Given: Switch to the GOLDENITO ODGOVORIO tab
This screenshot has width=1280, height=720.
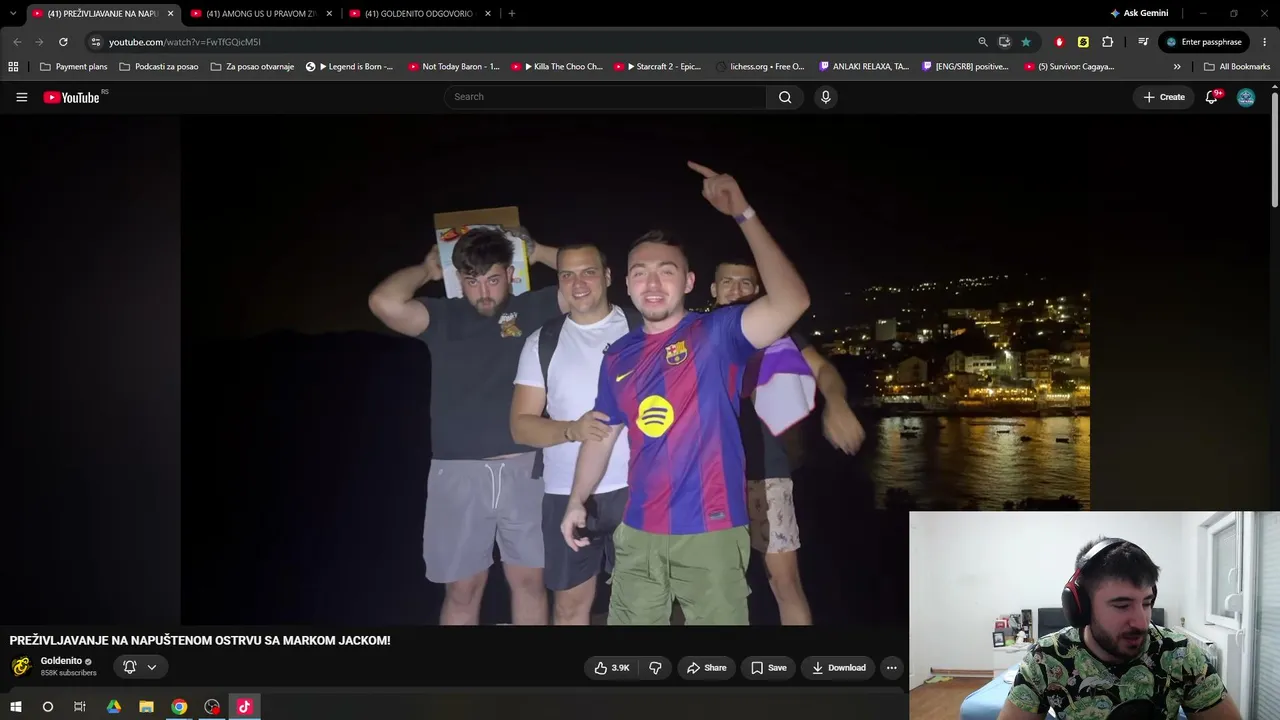Looking at the screenshot, I should (x=420, y=14).
